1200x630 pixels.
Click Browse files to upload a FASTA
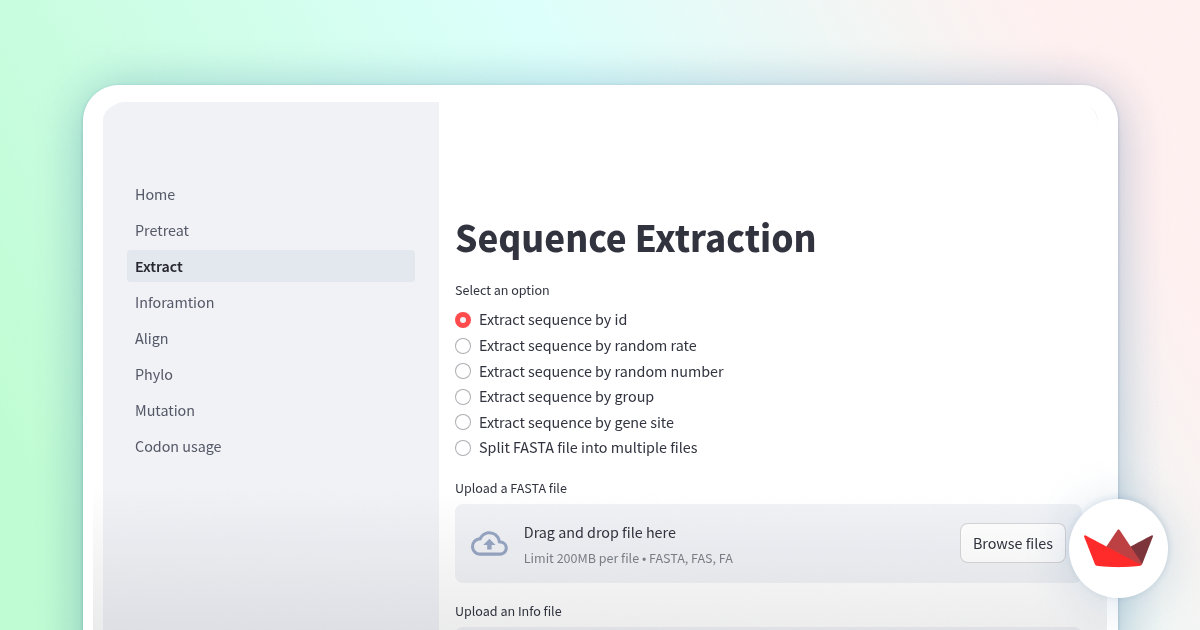[x=1012, y=543]
